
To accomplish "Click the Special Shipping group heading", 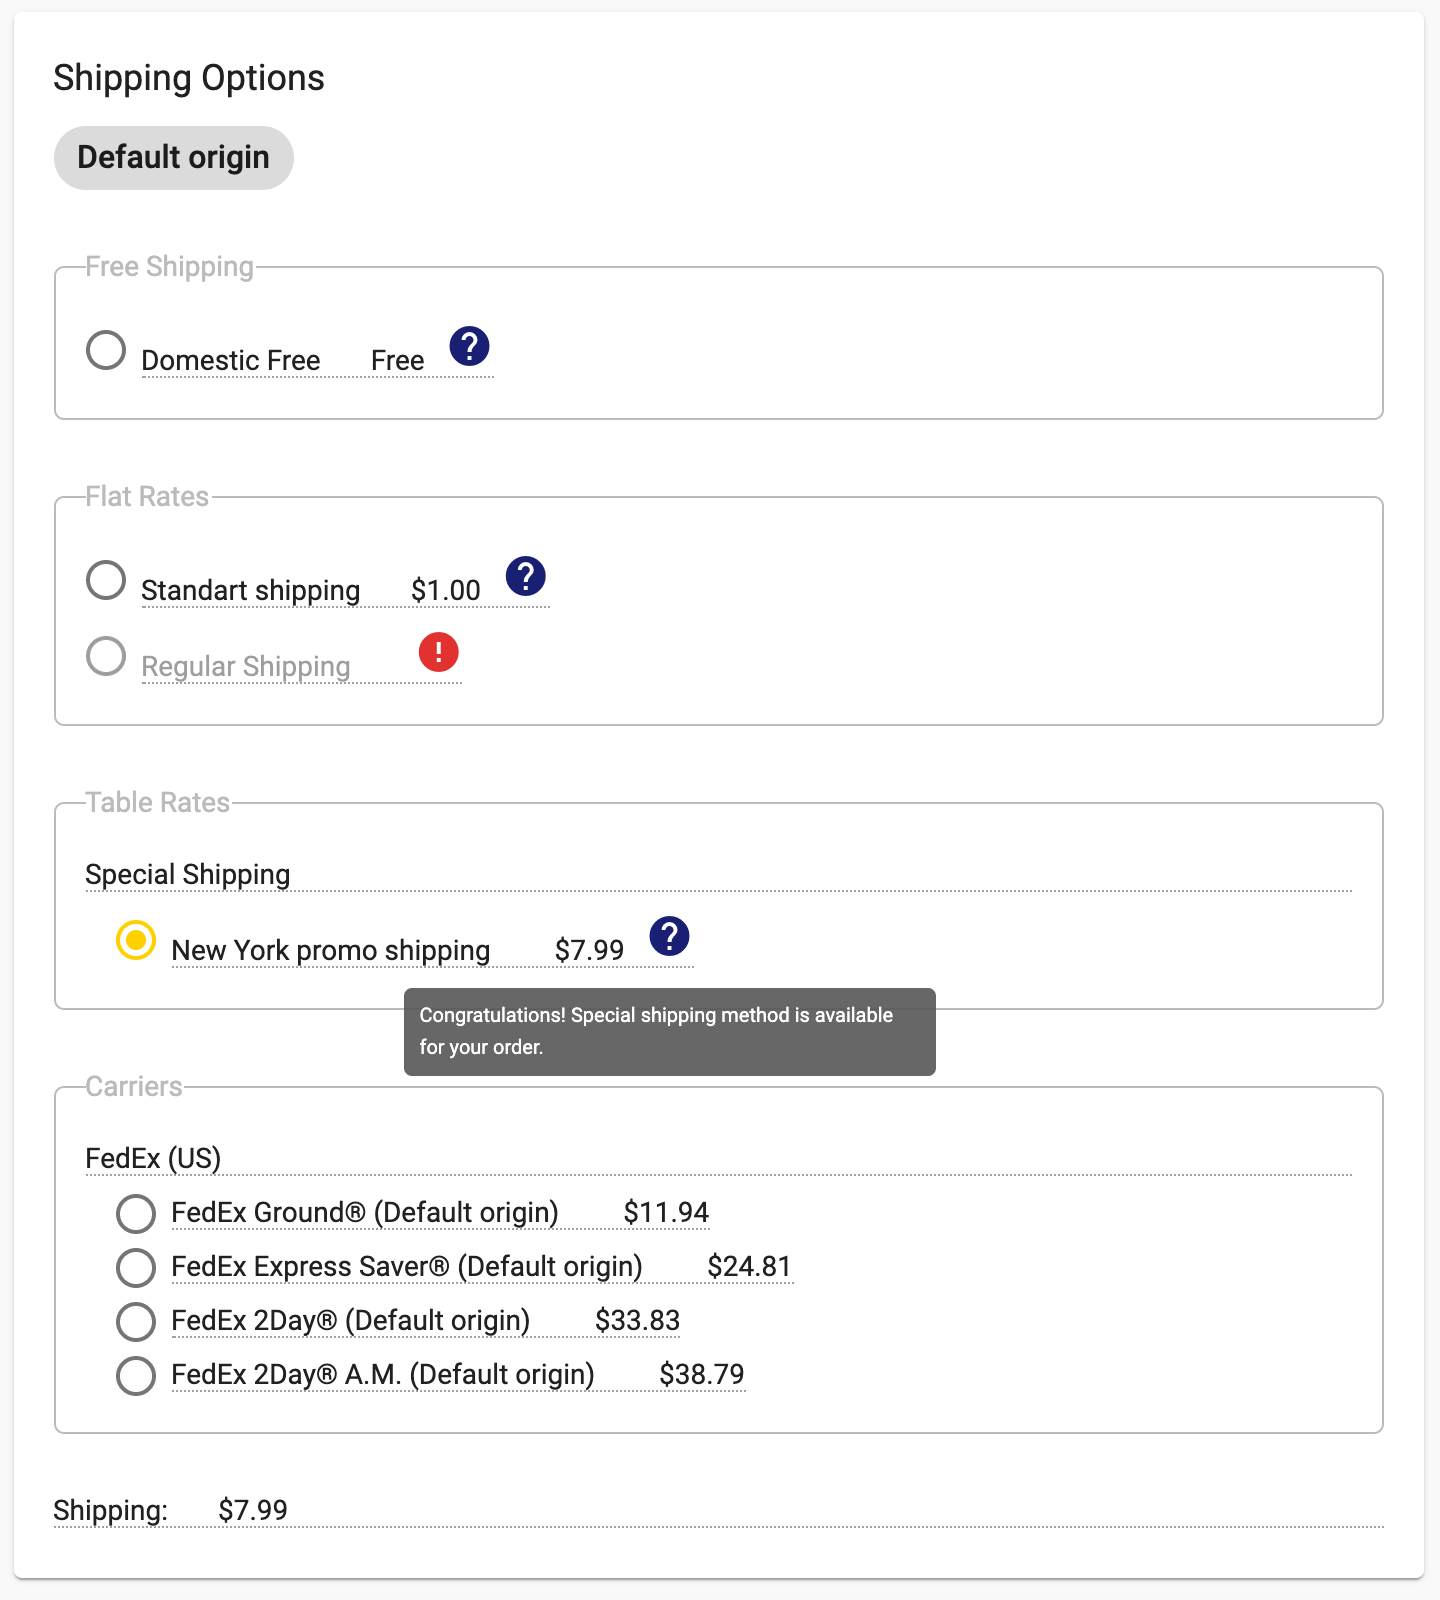I will pyautogui.click(x=188, y=875).
